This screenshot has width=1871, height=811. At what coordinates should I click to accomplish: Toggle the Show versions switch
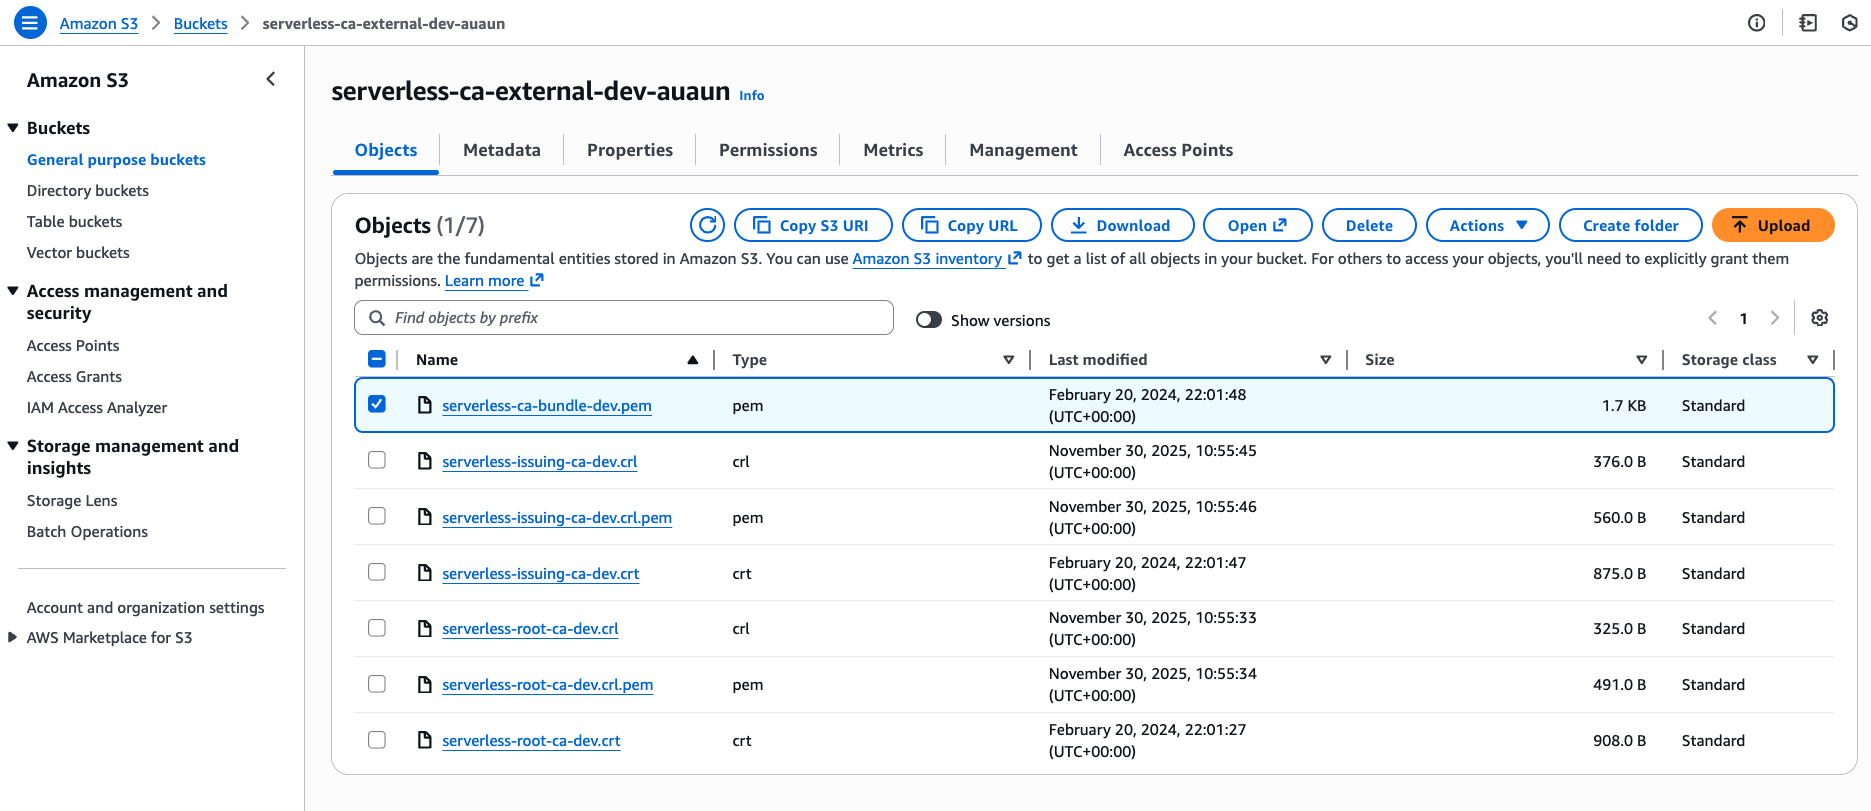click(x=929, y=320)
